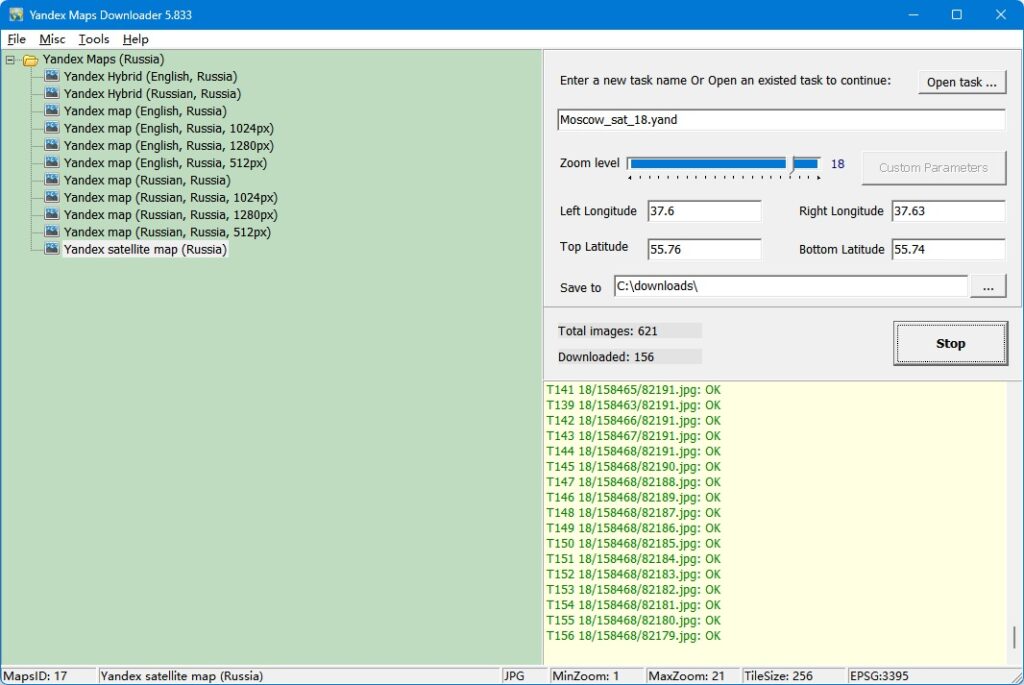The image size is (1024, 685).
Task: Click the Top Latitude input field
Action: pyautogui.click(x=704, y=249)
